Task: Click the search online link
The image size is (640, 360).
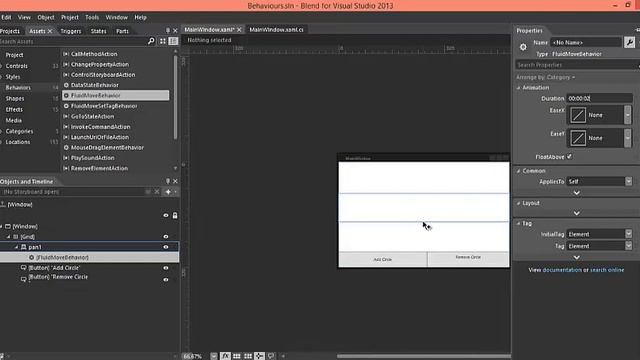Action: click(x=607, y=270)
